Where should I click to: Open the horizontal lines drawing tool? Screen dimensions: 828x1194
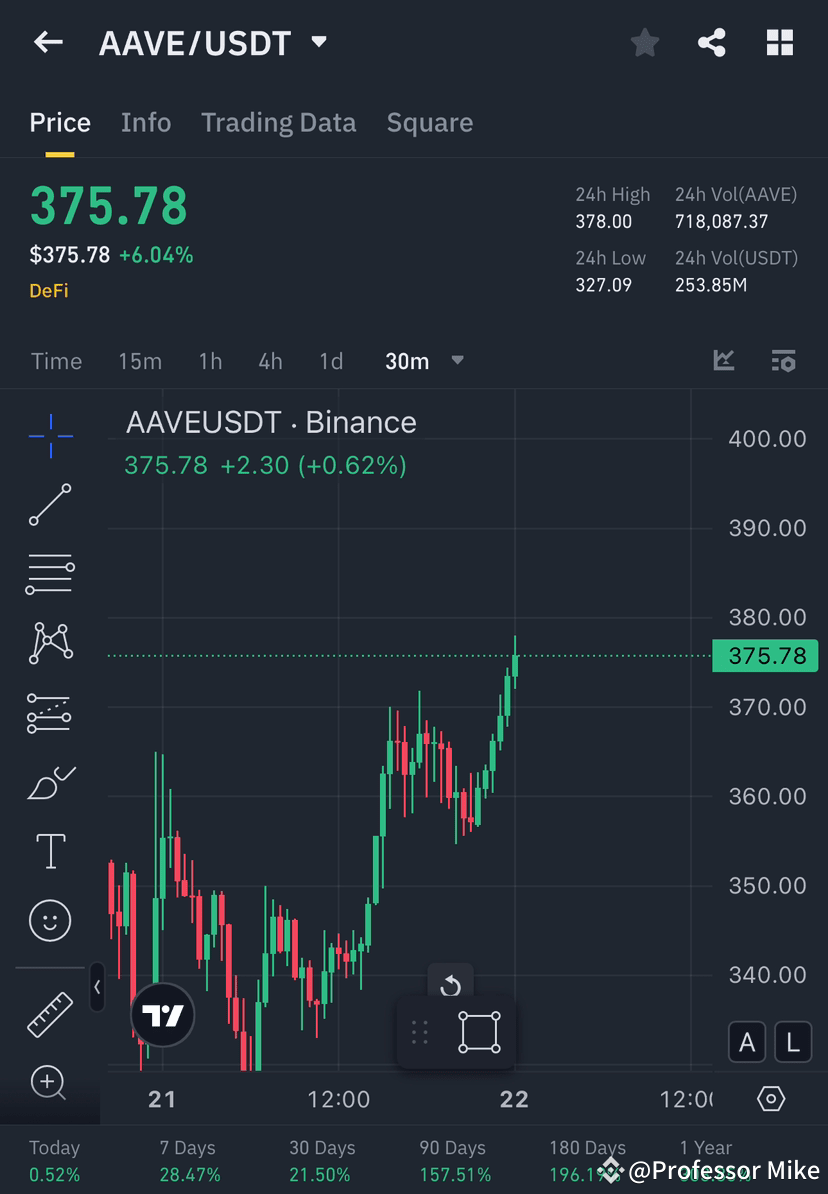point(50,574)
